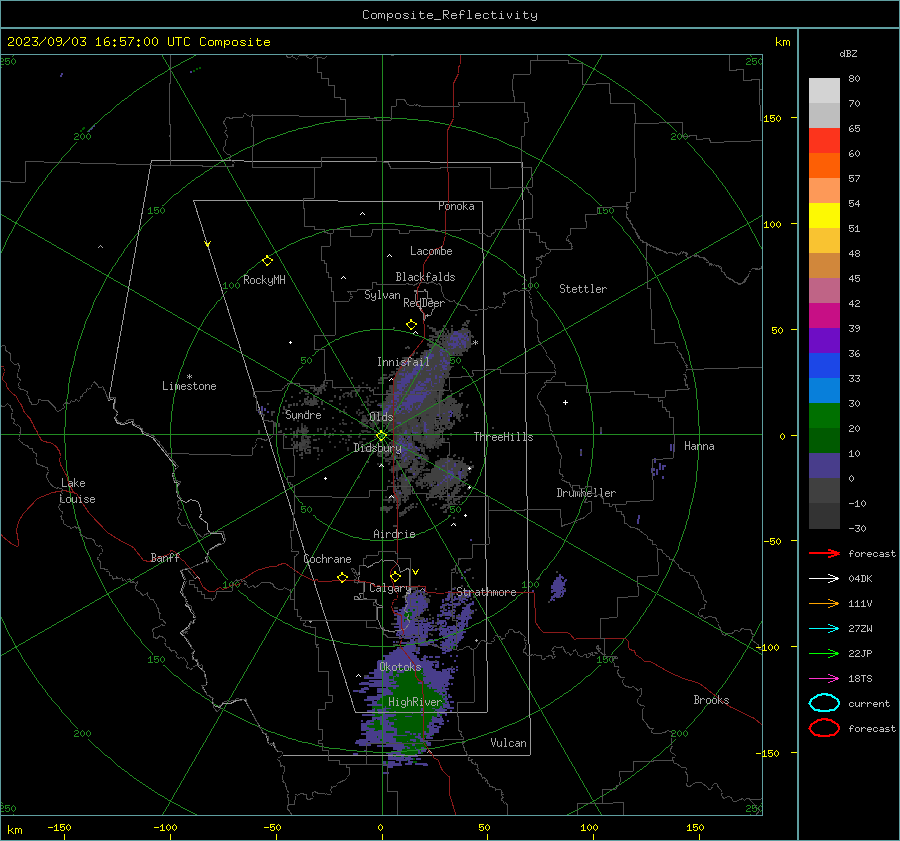Click the Banff city label
900x841 pixels.
tap(165, 557)
